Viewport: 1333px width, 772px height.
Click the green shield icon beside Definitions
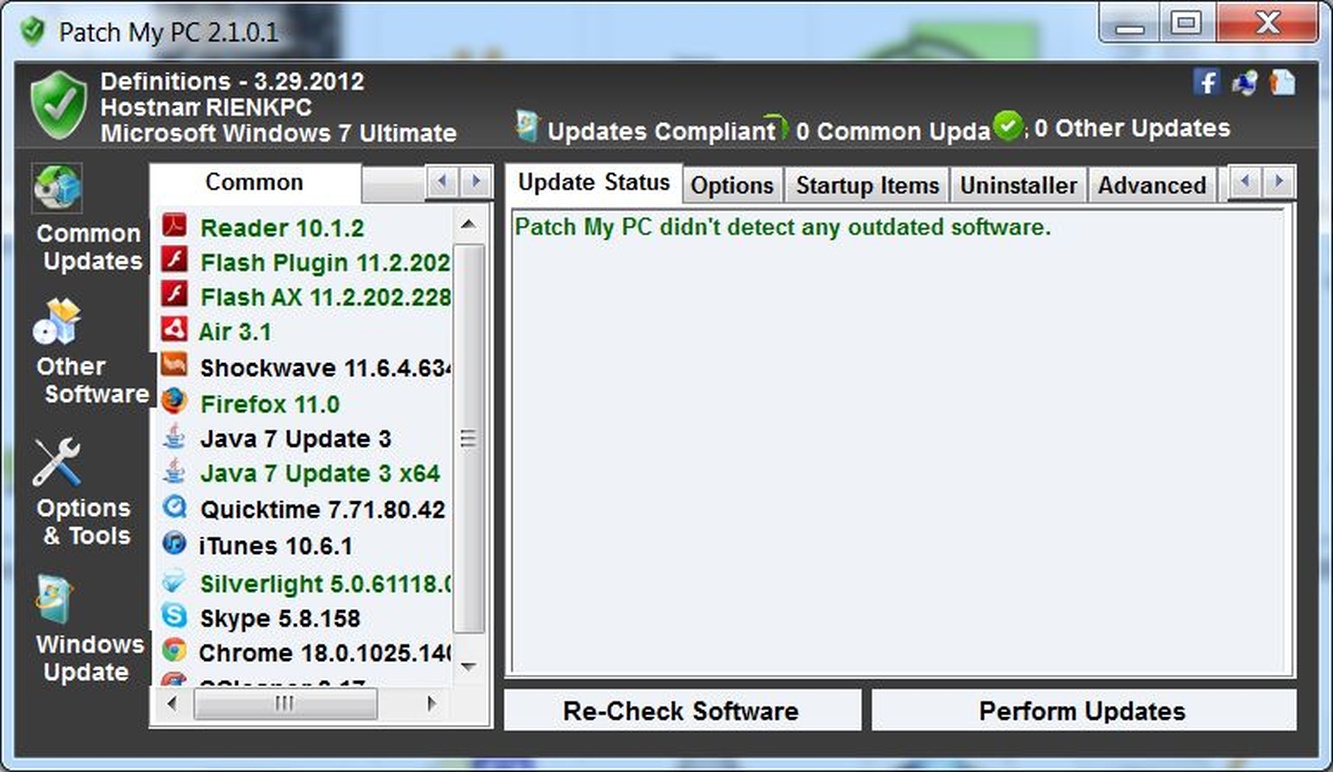tap(58, 105)
